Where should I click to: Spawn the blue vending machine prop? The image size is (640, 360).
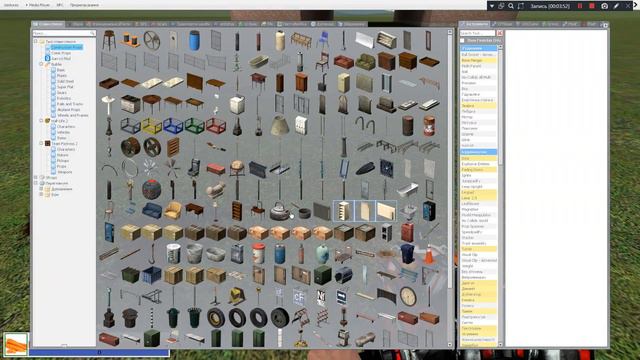(x=429, y=211)
